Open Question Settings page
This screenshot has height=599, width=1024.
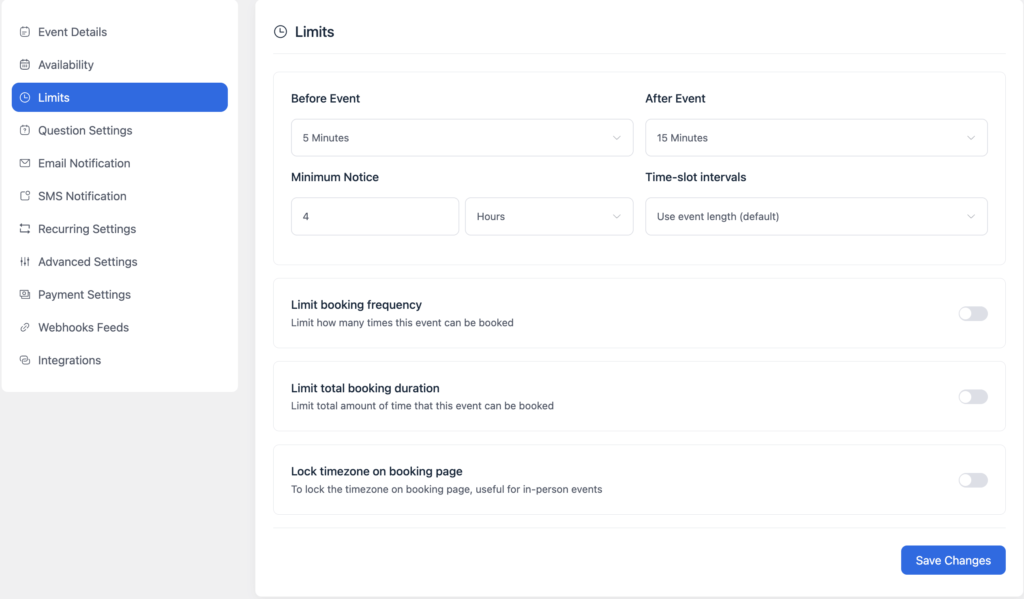120,130
